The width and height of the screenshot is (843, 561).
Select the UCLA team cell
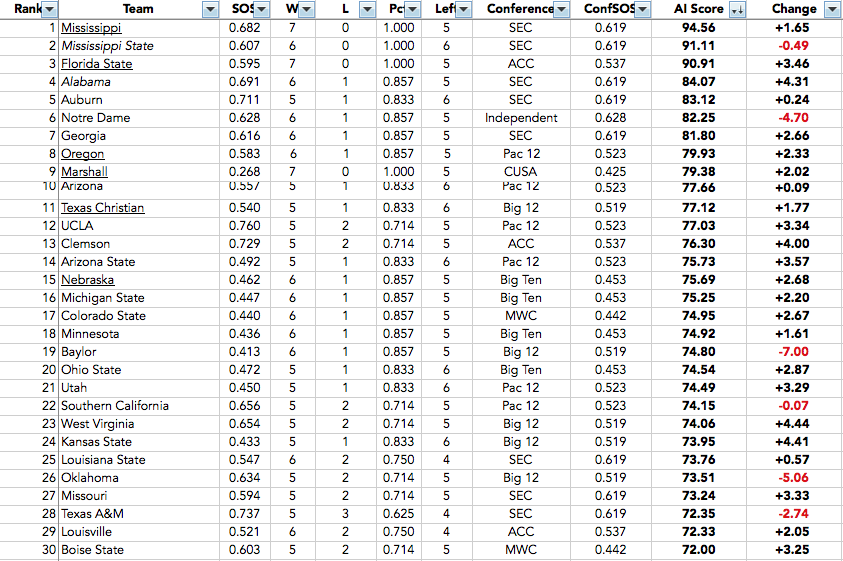139,226
